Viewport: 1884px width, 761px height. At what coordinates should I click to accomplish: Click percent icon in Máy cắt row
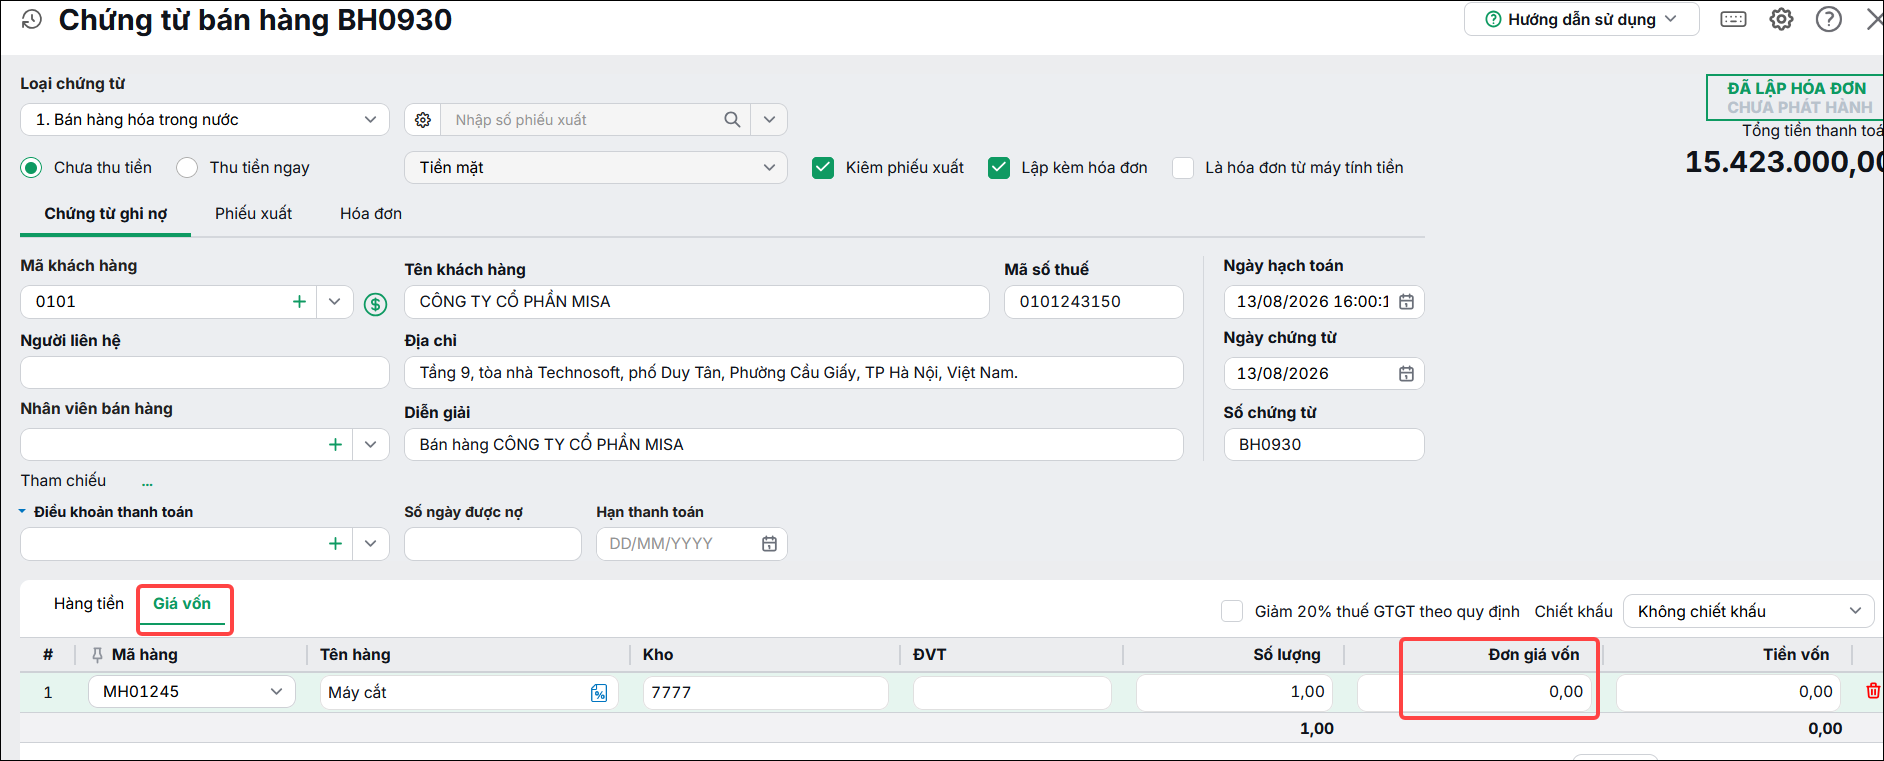click(x=599, y=693)
